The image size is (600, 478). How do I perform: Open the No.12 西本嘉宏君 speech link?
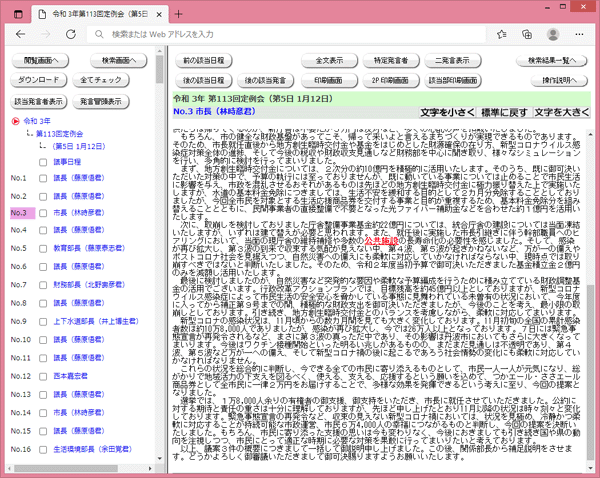70,376
